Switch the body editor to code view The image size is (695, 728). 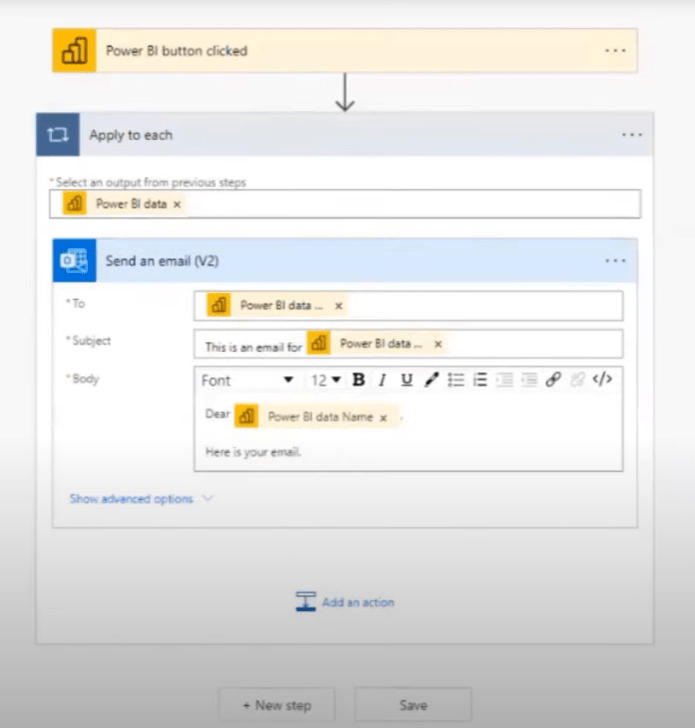[602, 379]
